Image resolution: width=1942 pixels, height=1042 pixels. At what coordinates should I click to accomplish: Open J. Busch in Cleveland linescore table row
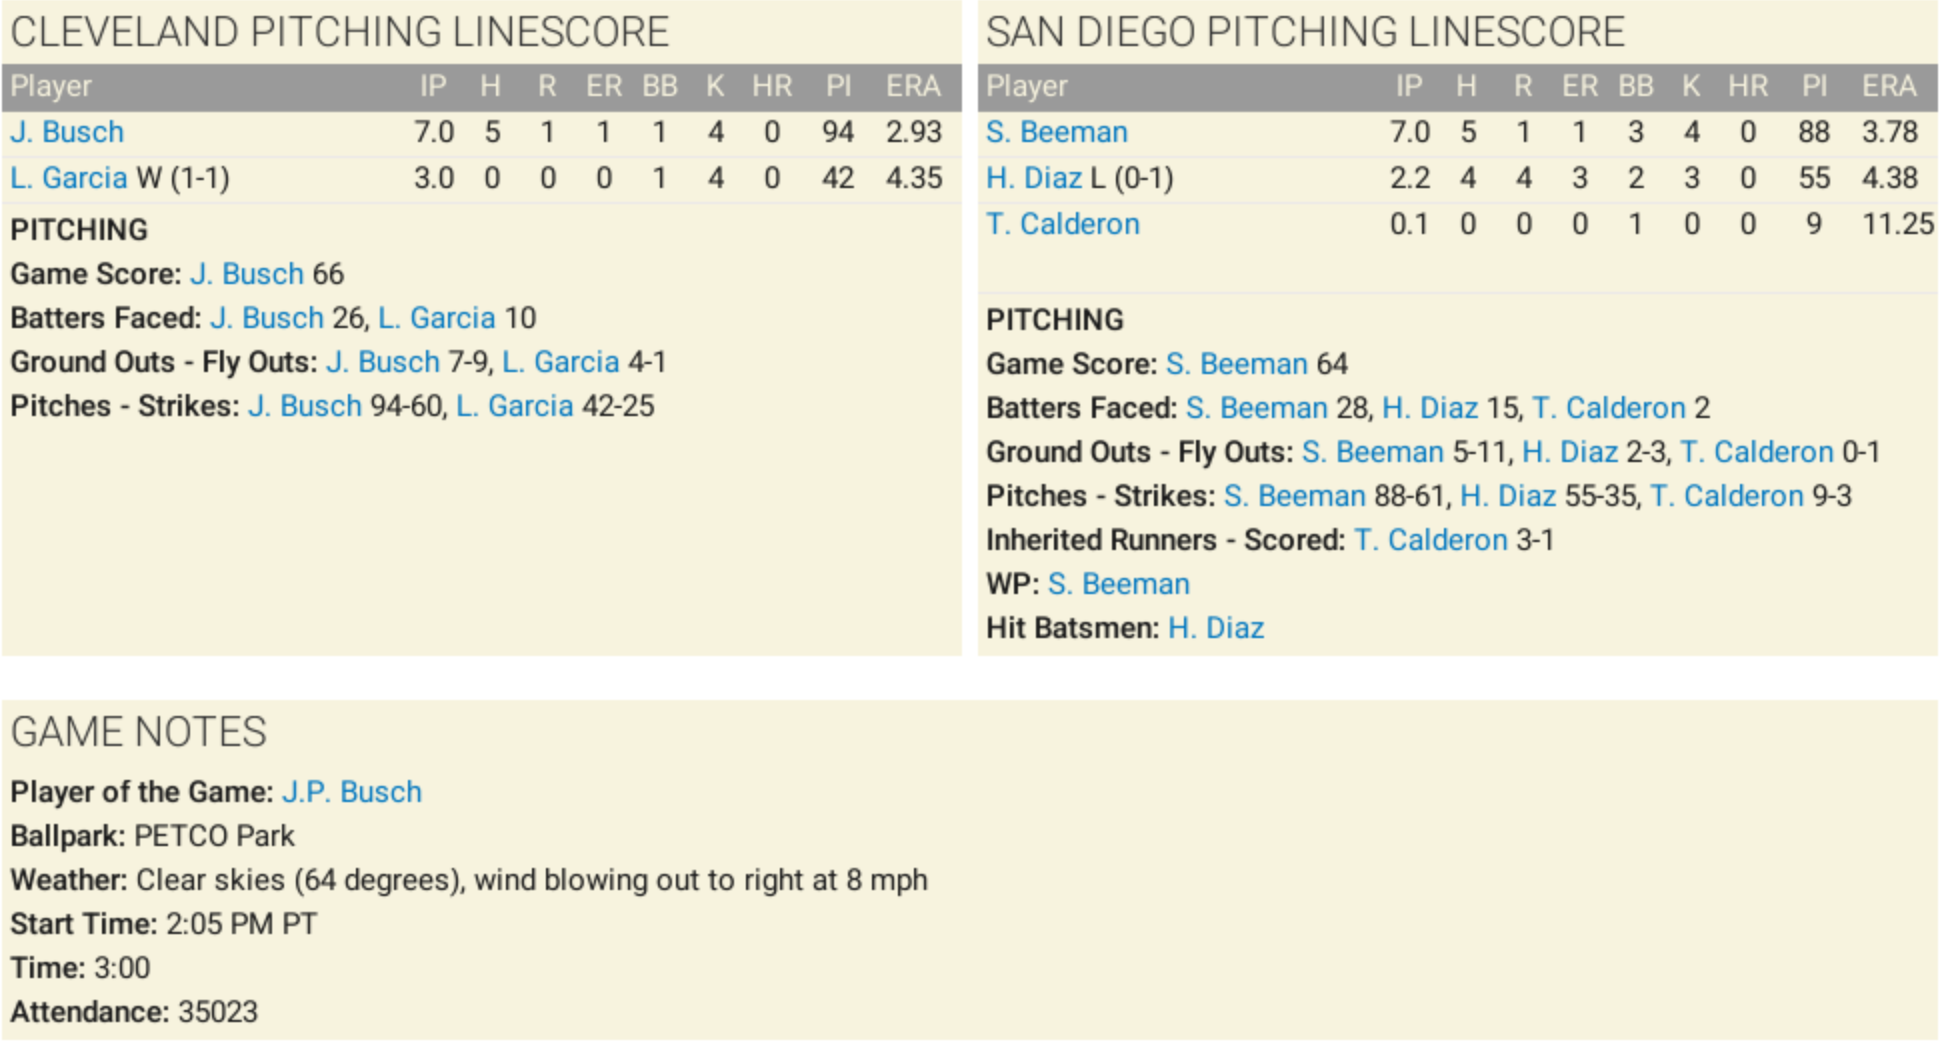pyautogui.click(x=67, y=132)
